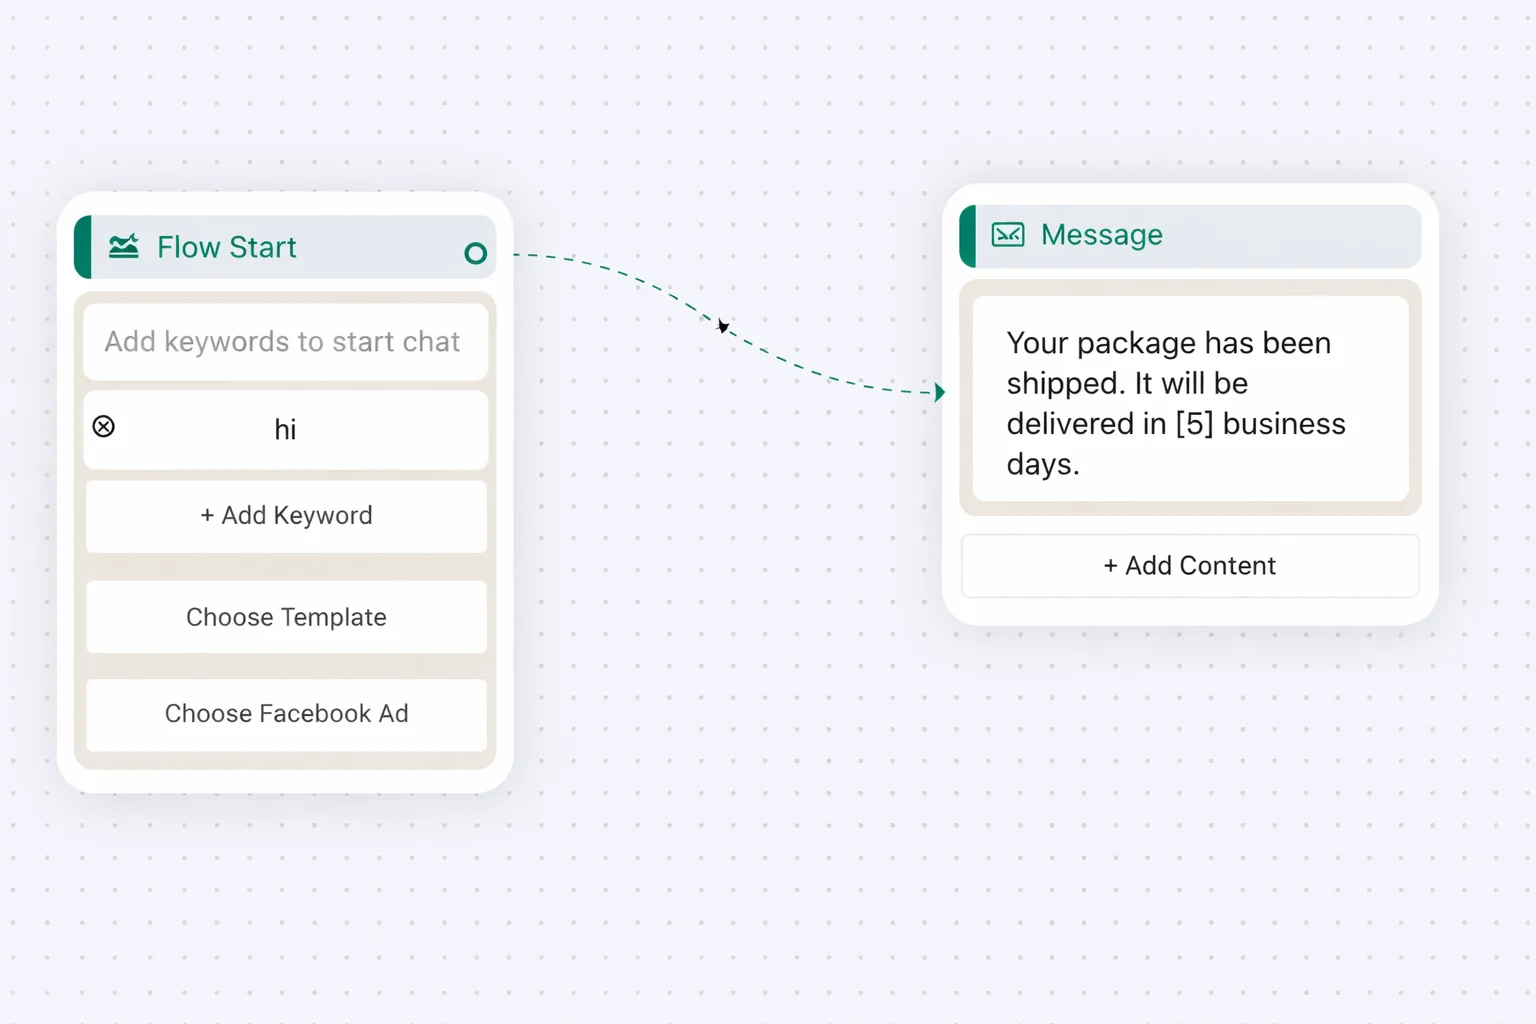
Task: Click the arrowhead entering the Message node
Action: coord(939,392)
